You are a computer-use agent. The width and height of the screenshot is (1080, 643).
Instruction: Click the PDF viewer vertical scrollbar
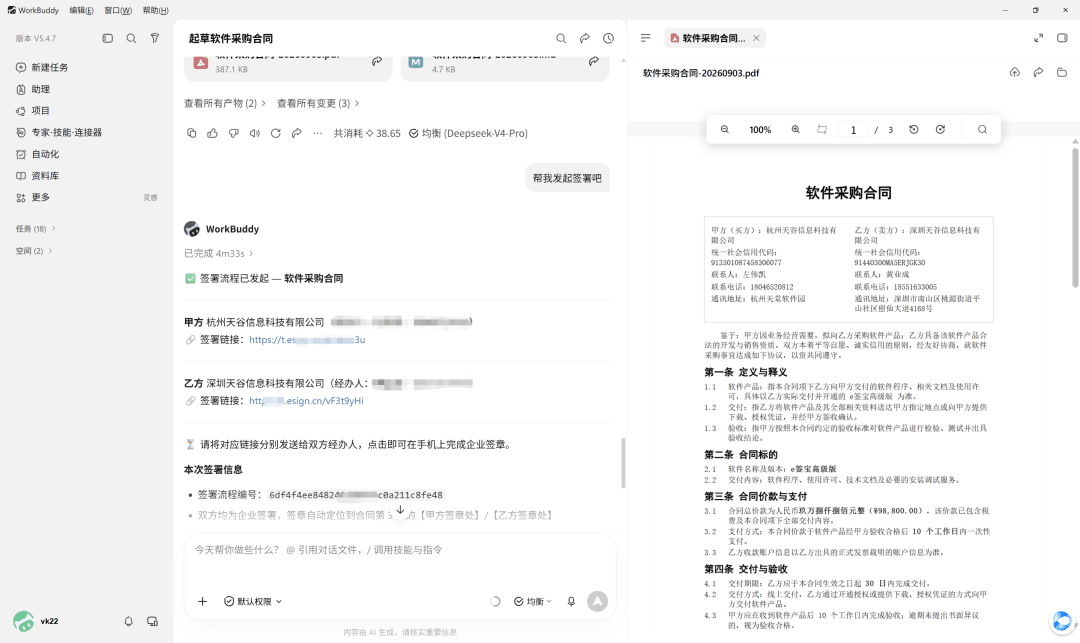click(1074, 217)
